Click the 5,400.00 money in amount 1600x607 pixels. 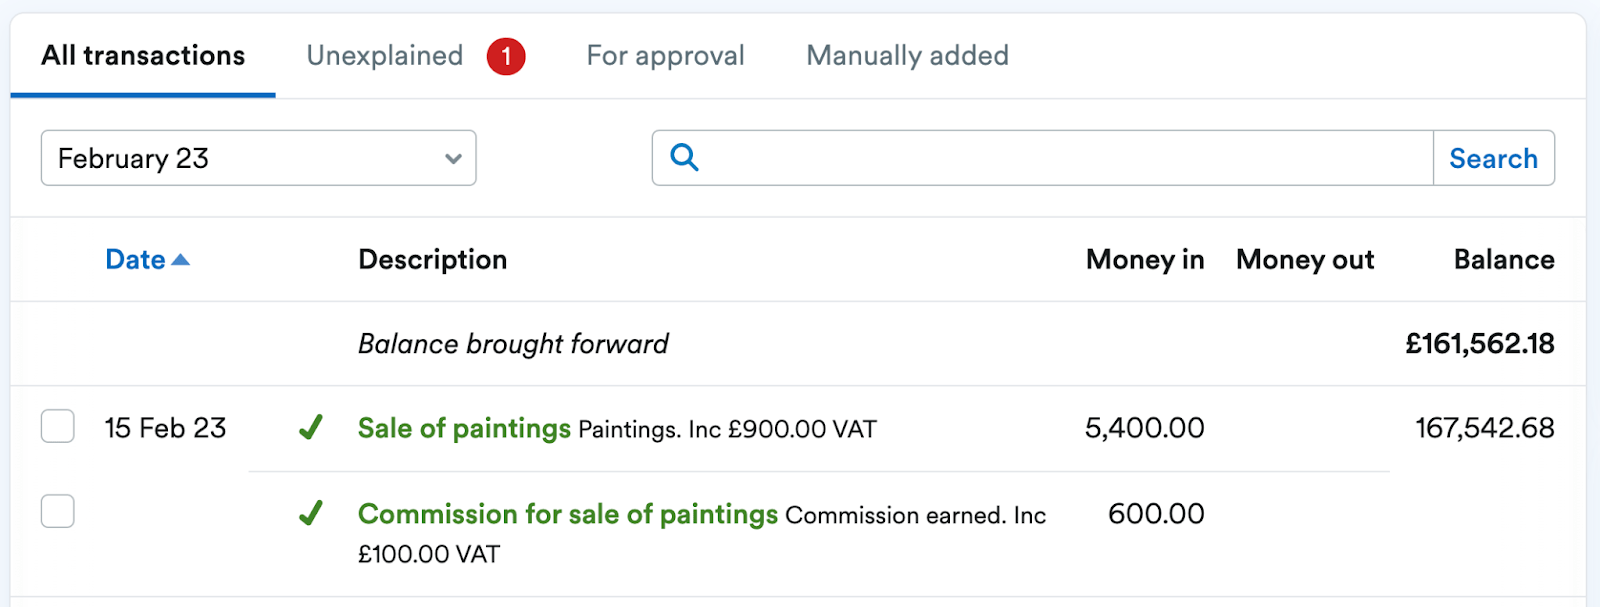click(1144, 428)
